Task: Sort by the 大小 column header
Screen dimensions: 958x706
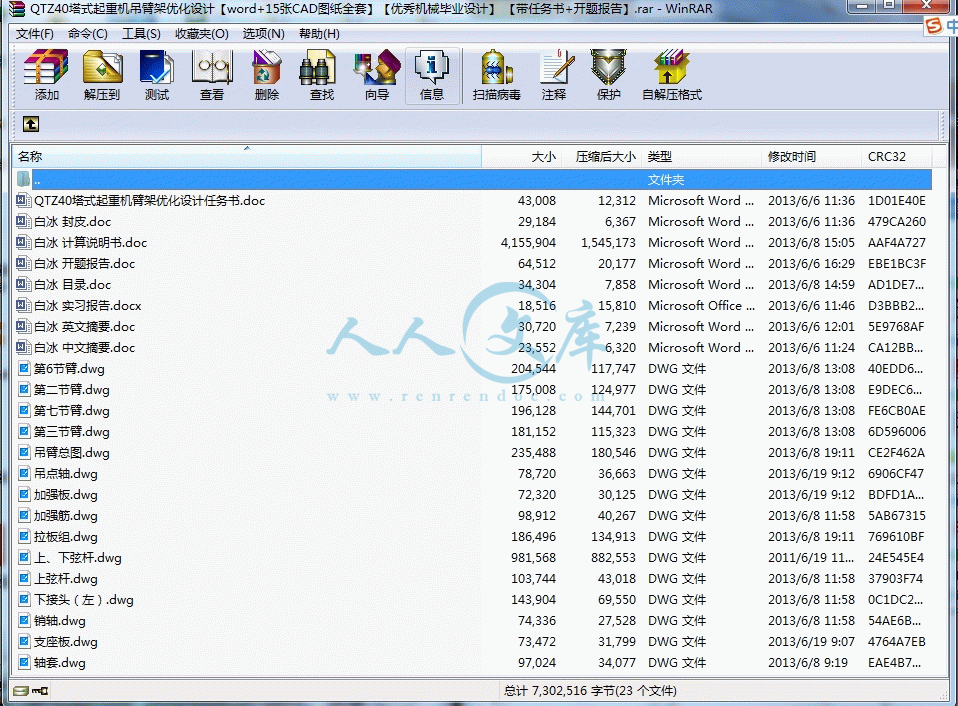Action: point(521,156)
